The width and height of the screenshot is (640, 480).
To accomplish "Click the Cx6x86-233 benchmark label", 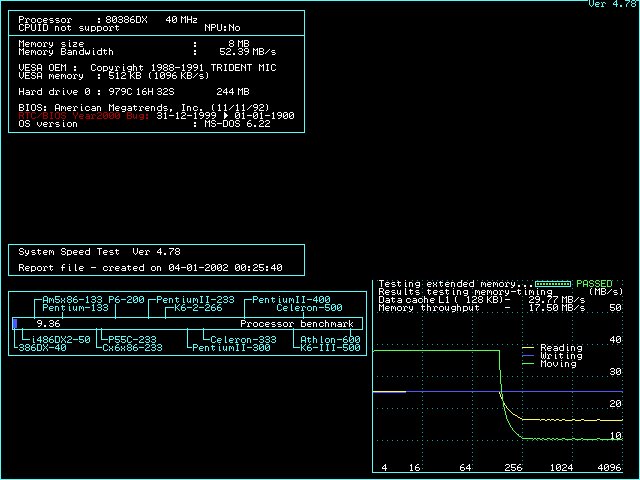I will pos(132,347).
